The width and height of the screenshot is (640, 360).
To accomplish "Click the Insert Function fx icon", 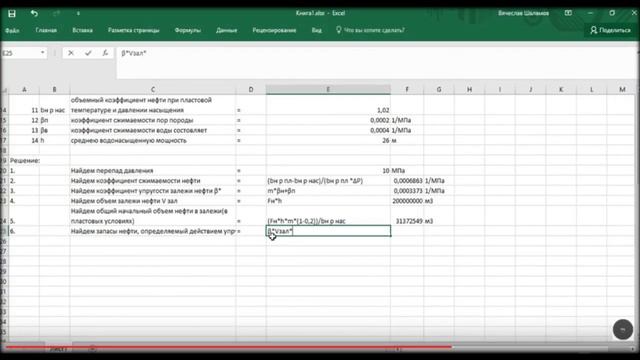I will click(105, 53).
